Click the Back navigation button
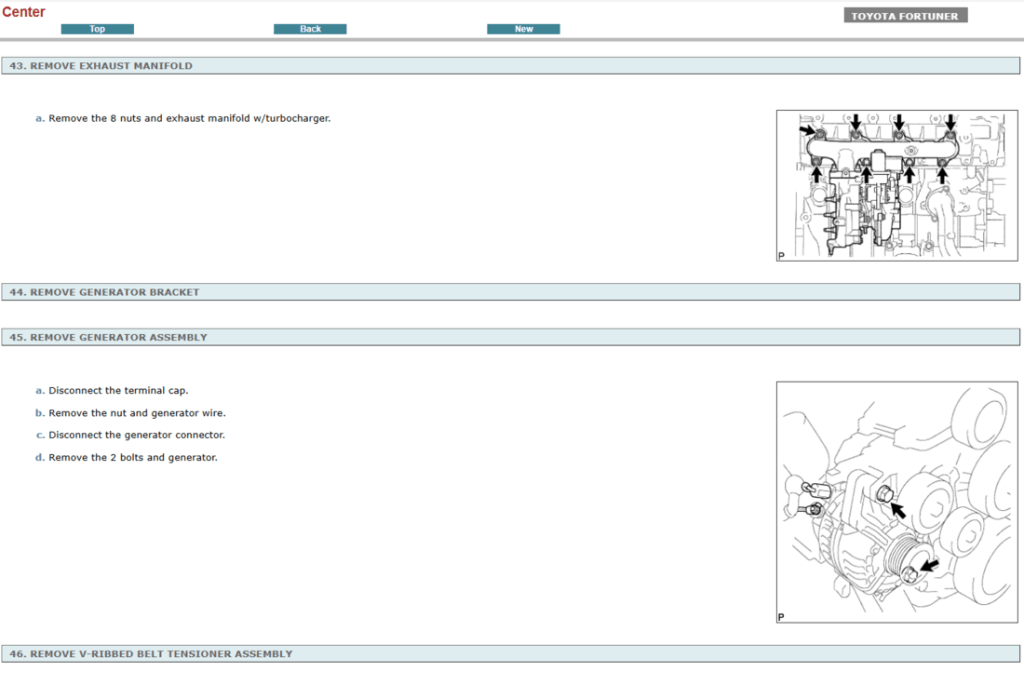 310,29
